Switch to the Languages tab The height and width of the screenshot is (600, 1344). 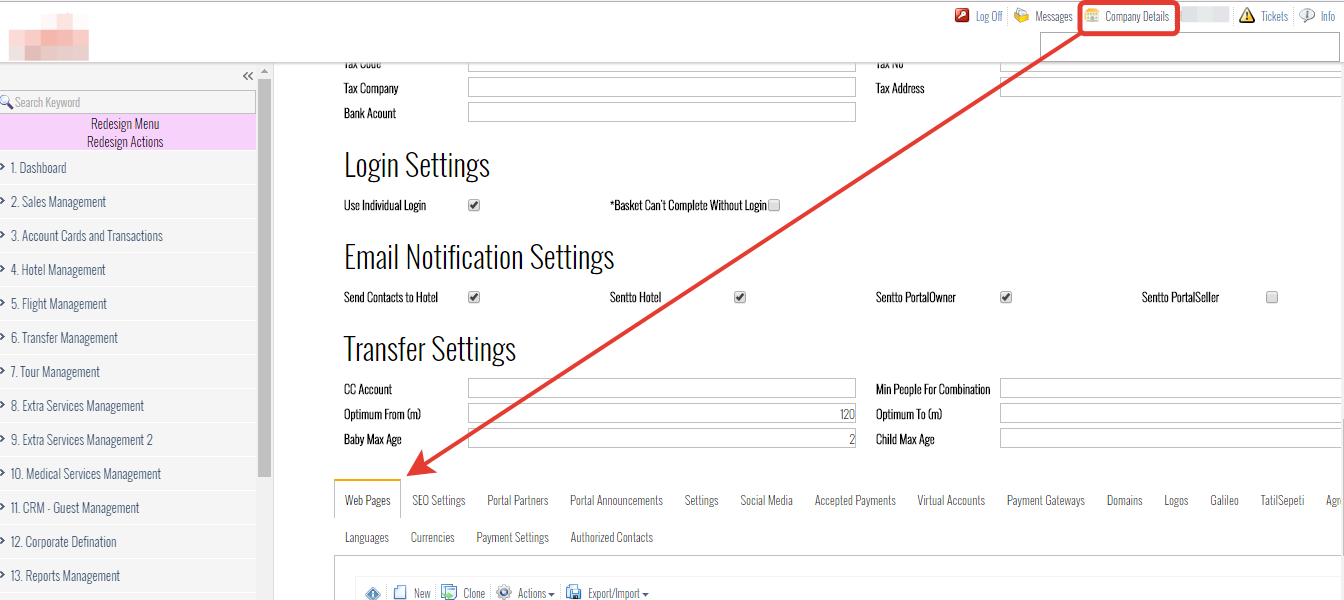(367, 537)
